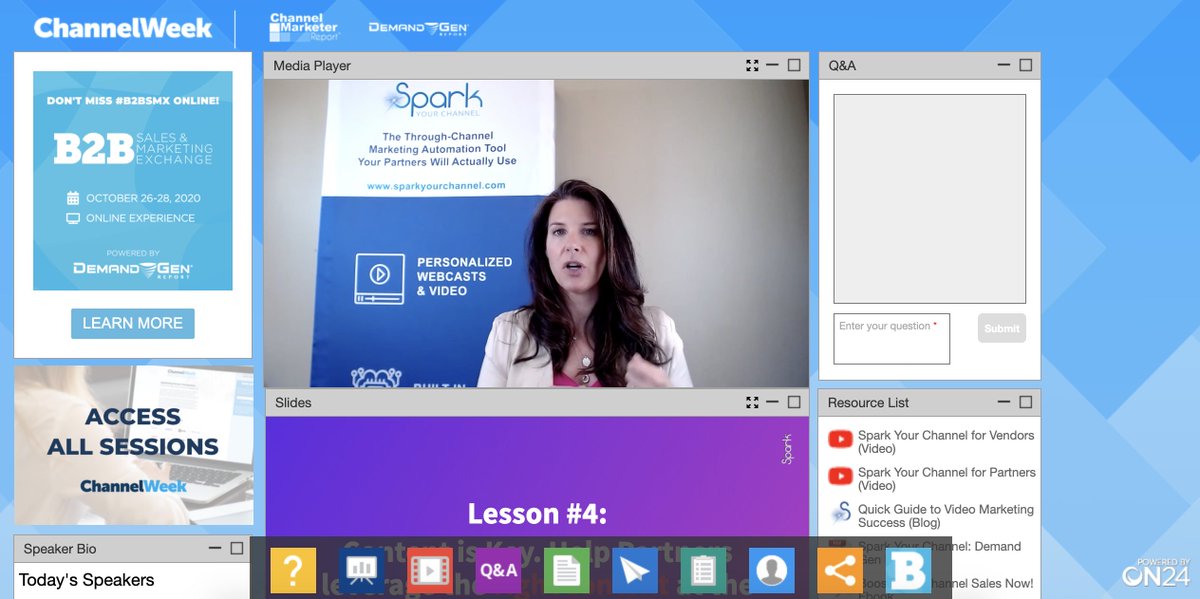Open the purple Q&A dock icon
The height and width of the screenshot is (599, 1200).
pyautogui.click(x=498, y=571)
